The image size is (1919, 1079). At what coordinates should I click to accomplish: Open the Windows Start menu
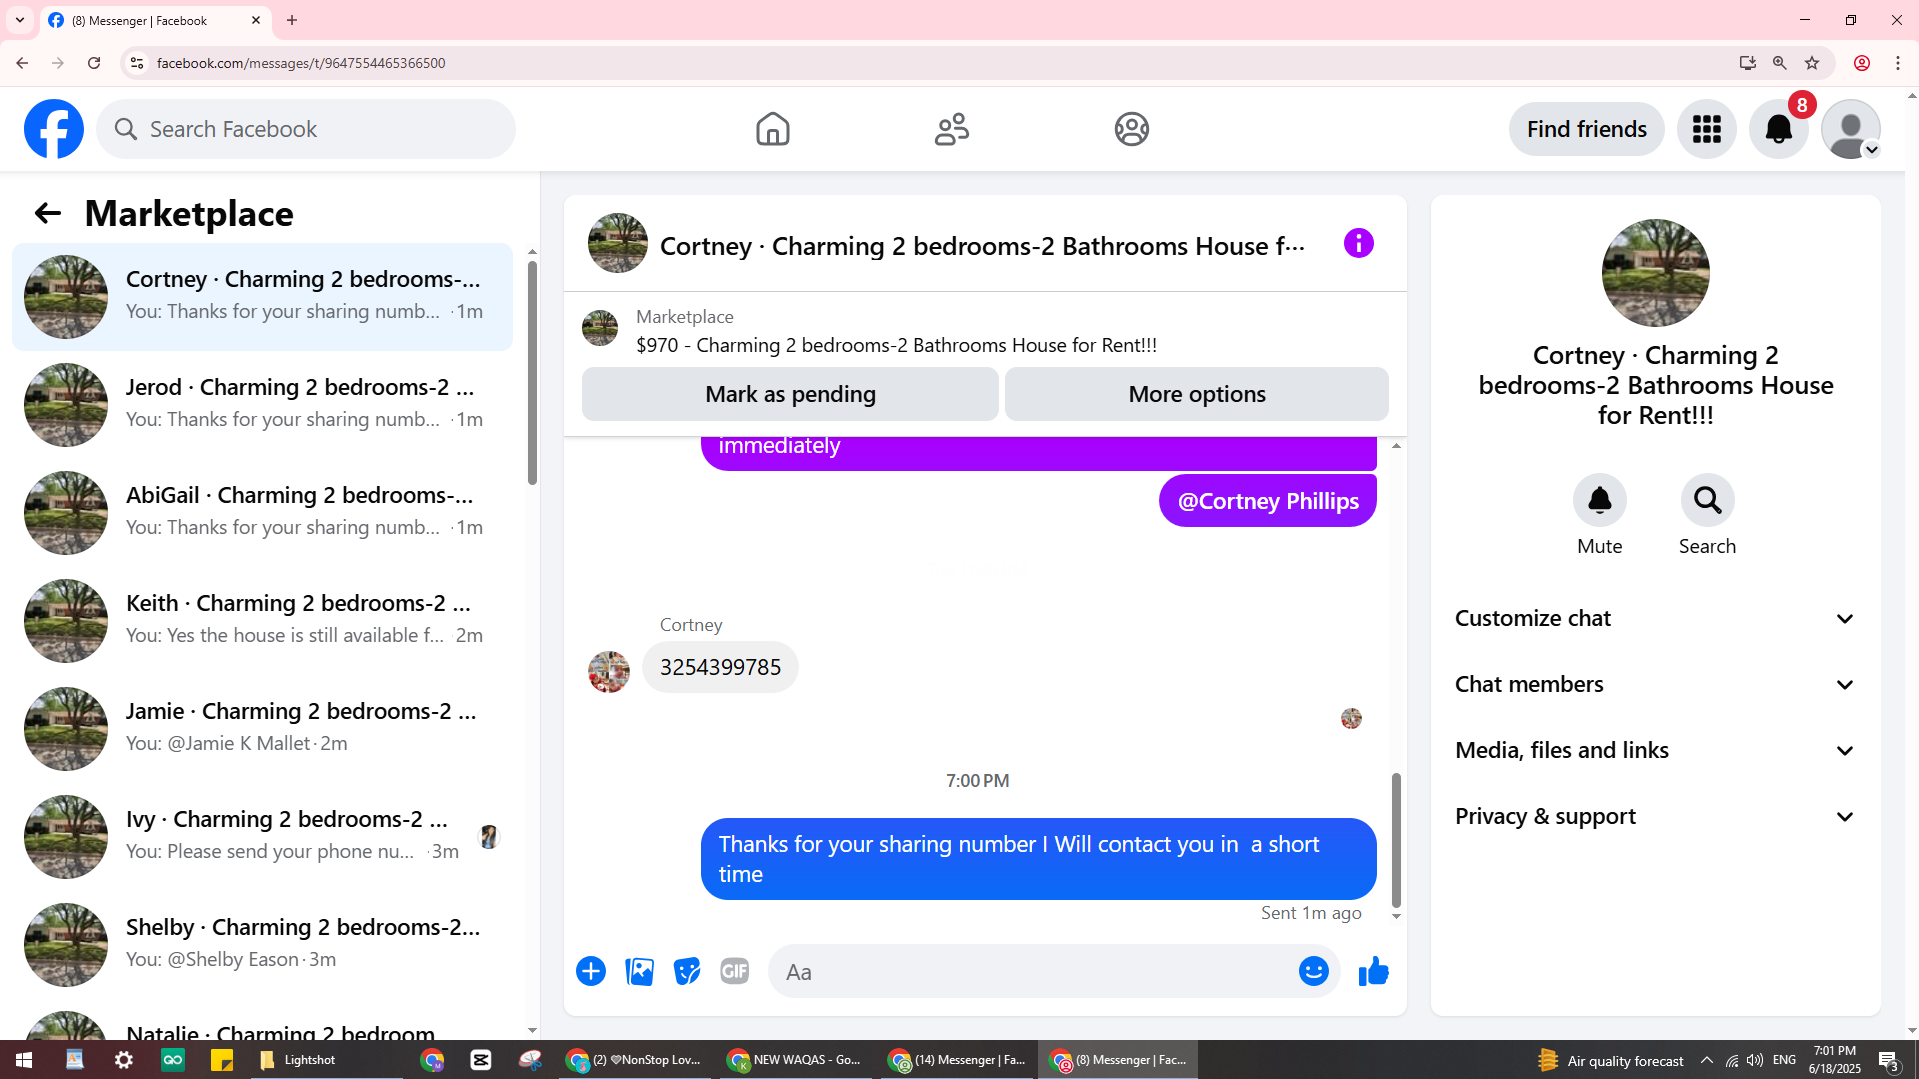click(24, 1060)
